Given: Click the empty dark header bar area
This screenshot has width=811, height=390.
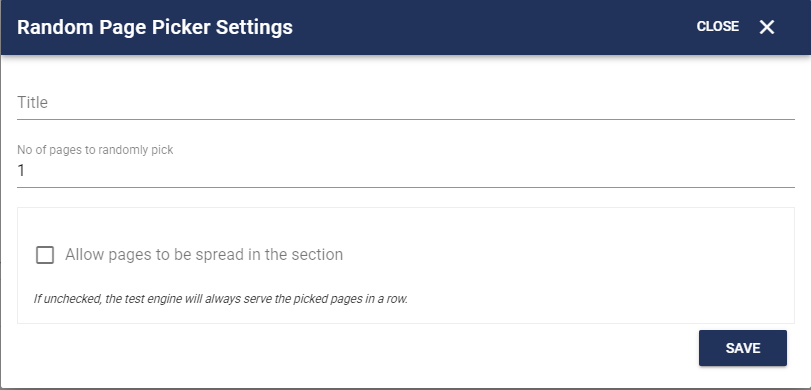Looking at the screenshot, I should [491, 27].
